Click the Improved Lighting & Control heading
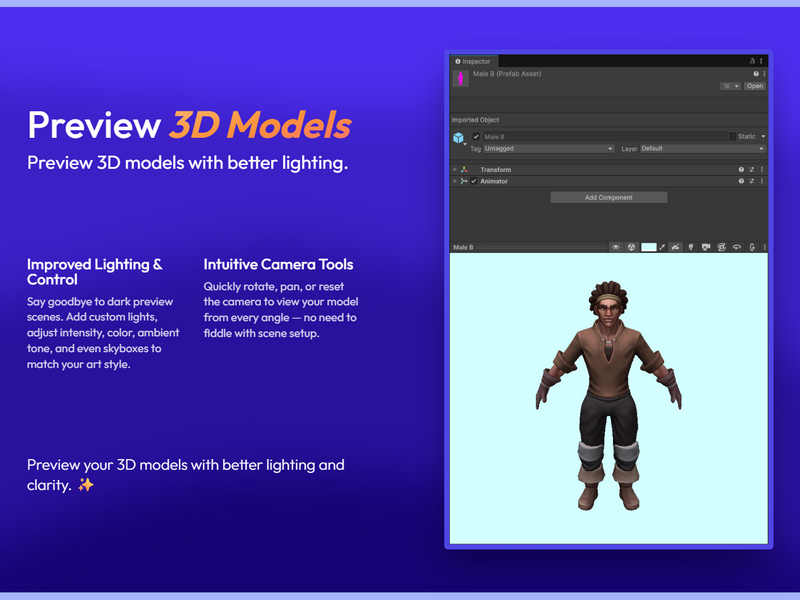 point(95,272)
